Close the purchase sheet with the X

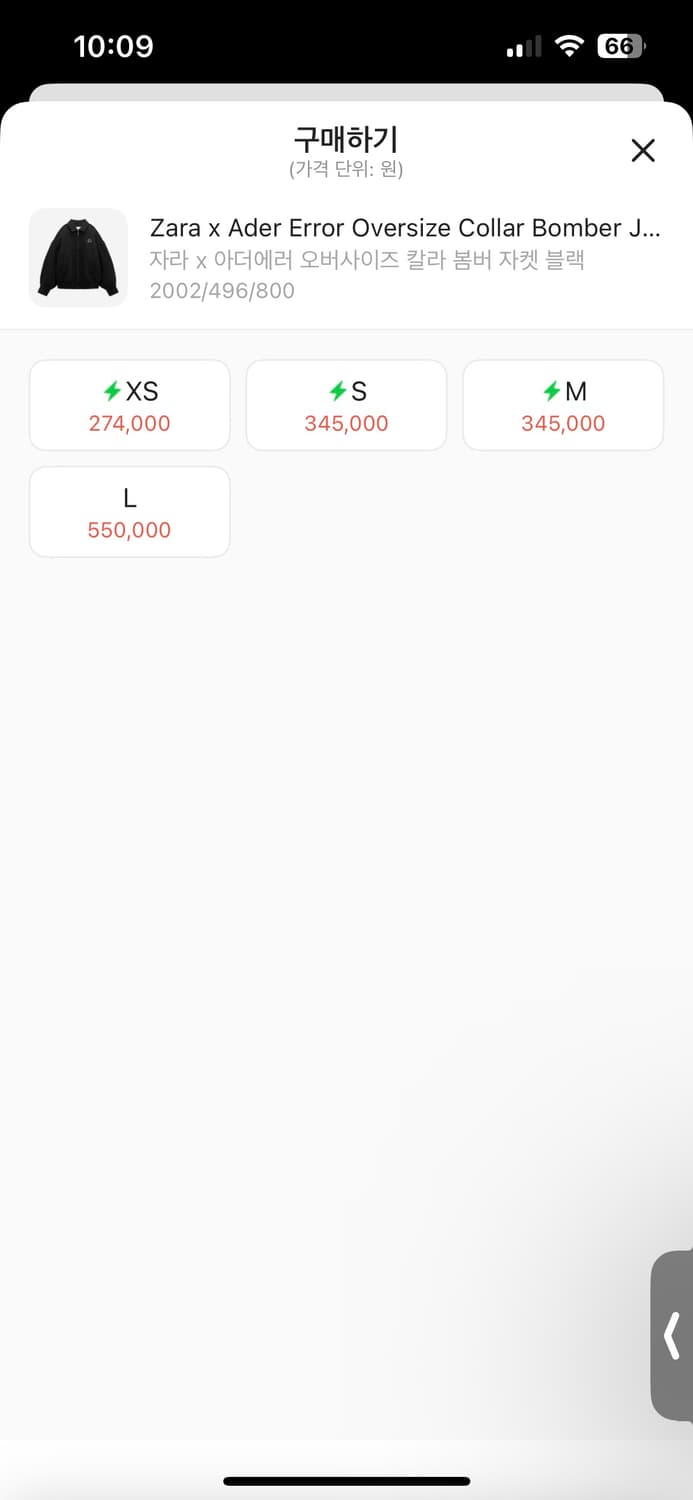click(x=643, y=151)
